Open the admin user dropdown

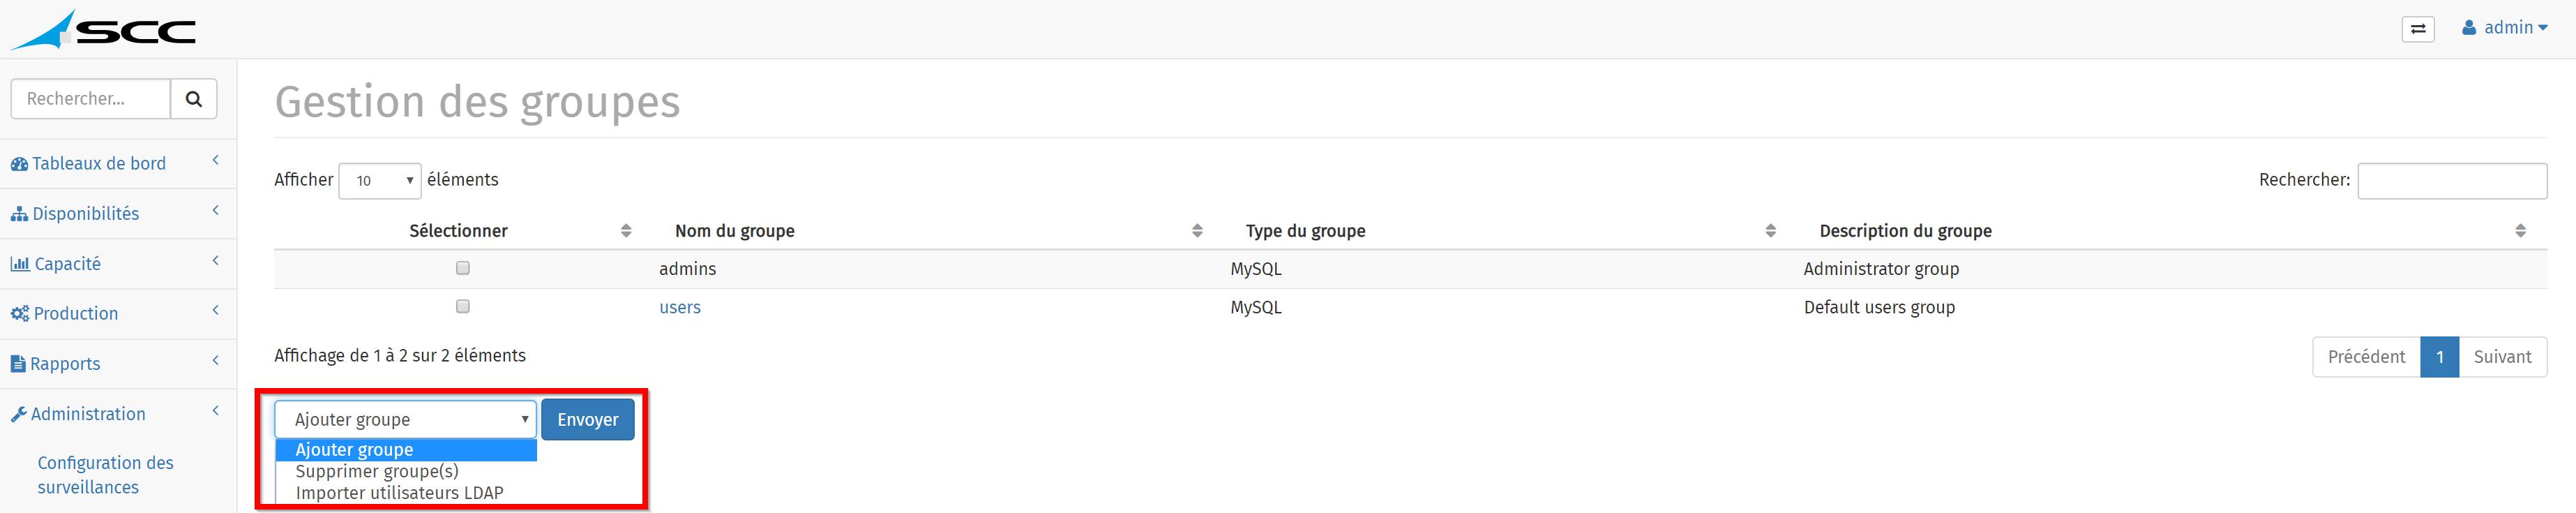tap(2504, 28)
